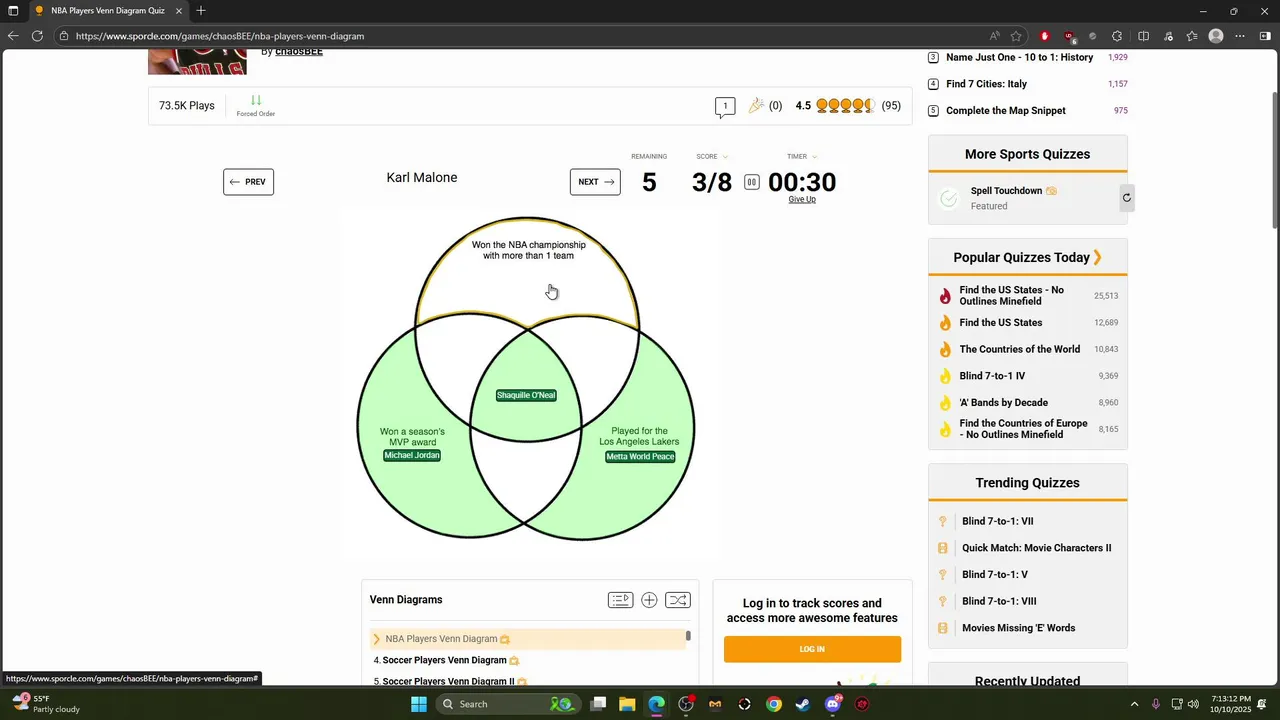Open the comments bubble icon
The height and width of the screenshot is (720, 1280).
point(725,106)
